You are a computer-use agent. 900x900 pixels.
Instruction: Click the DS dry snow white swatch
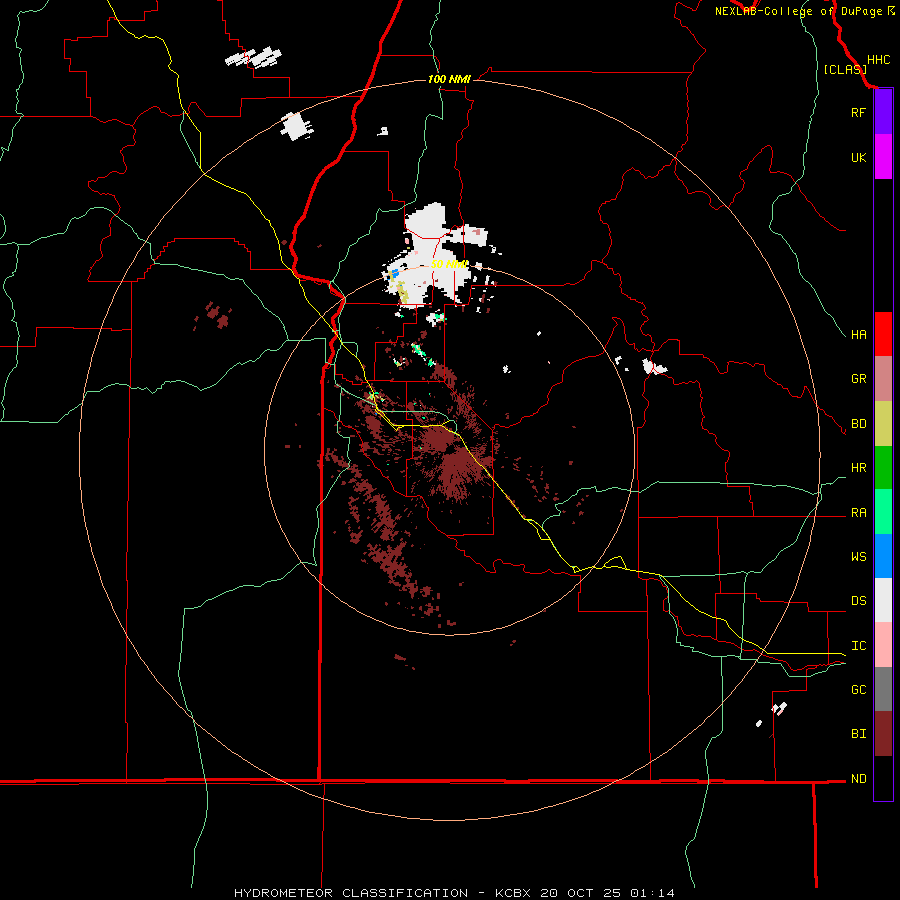click(x=883, y=600)
